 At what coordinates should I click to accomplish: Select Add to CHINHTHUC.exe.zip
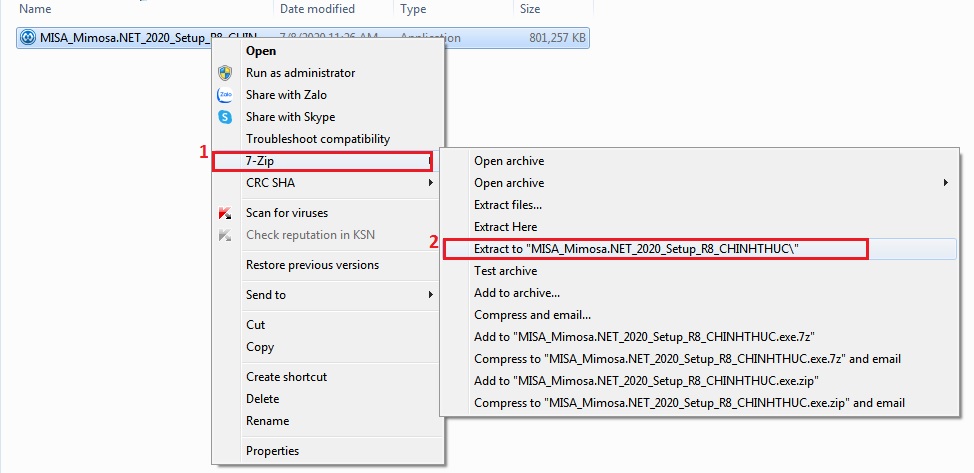(647, 381)
